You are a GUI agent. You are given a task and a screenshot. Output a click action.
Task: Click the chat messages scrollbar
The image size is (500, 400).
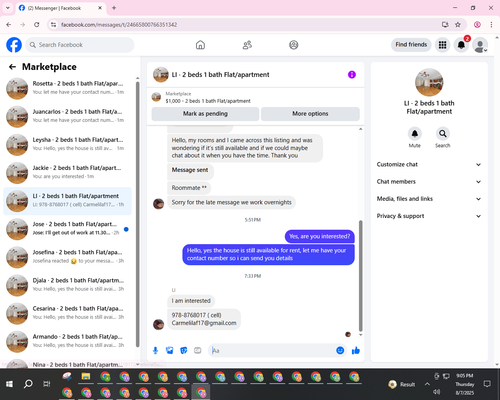360,275
